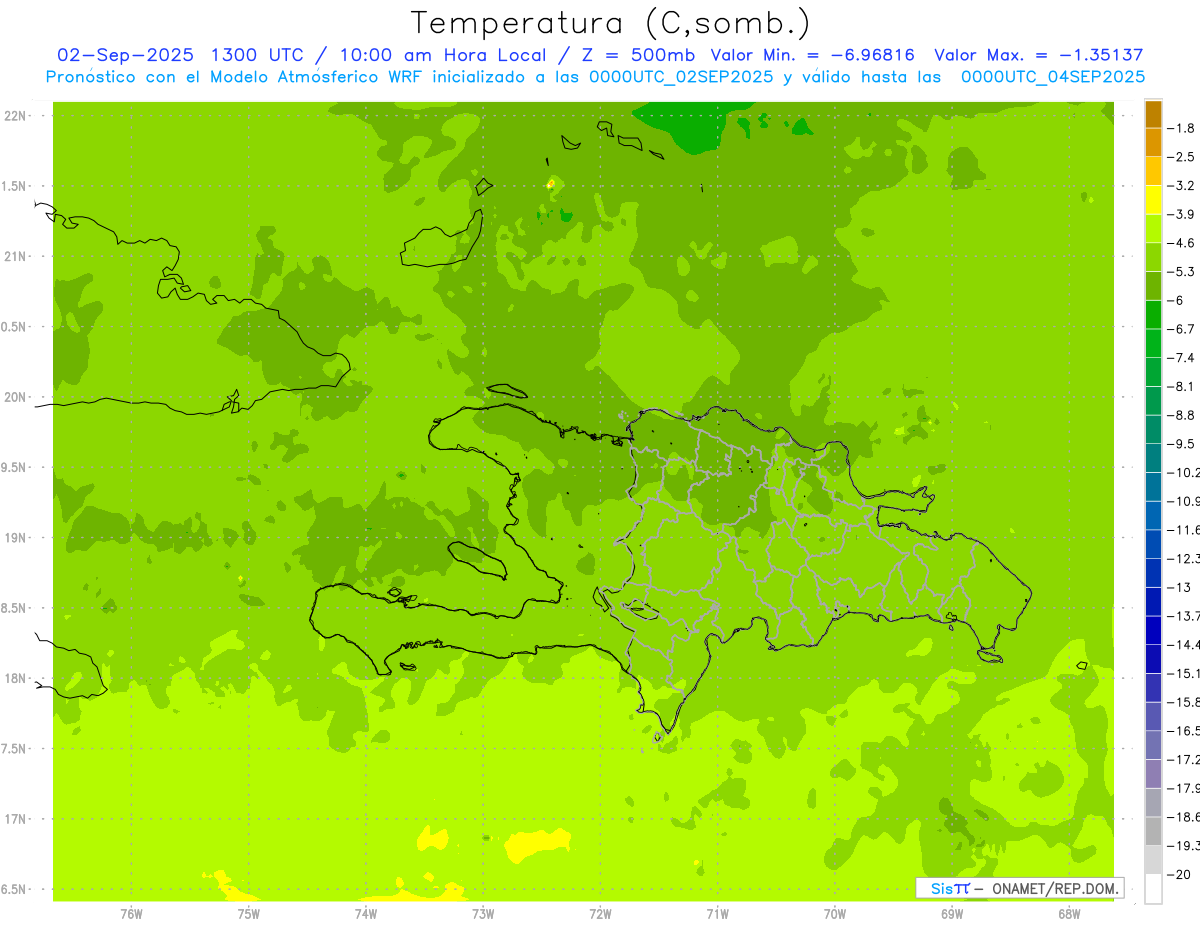The image size is (1200, 927).
Task: Click the 68W longitude axis label
Action: coord(1069,914)
